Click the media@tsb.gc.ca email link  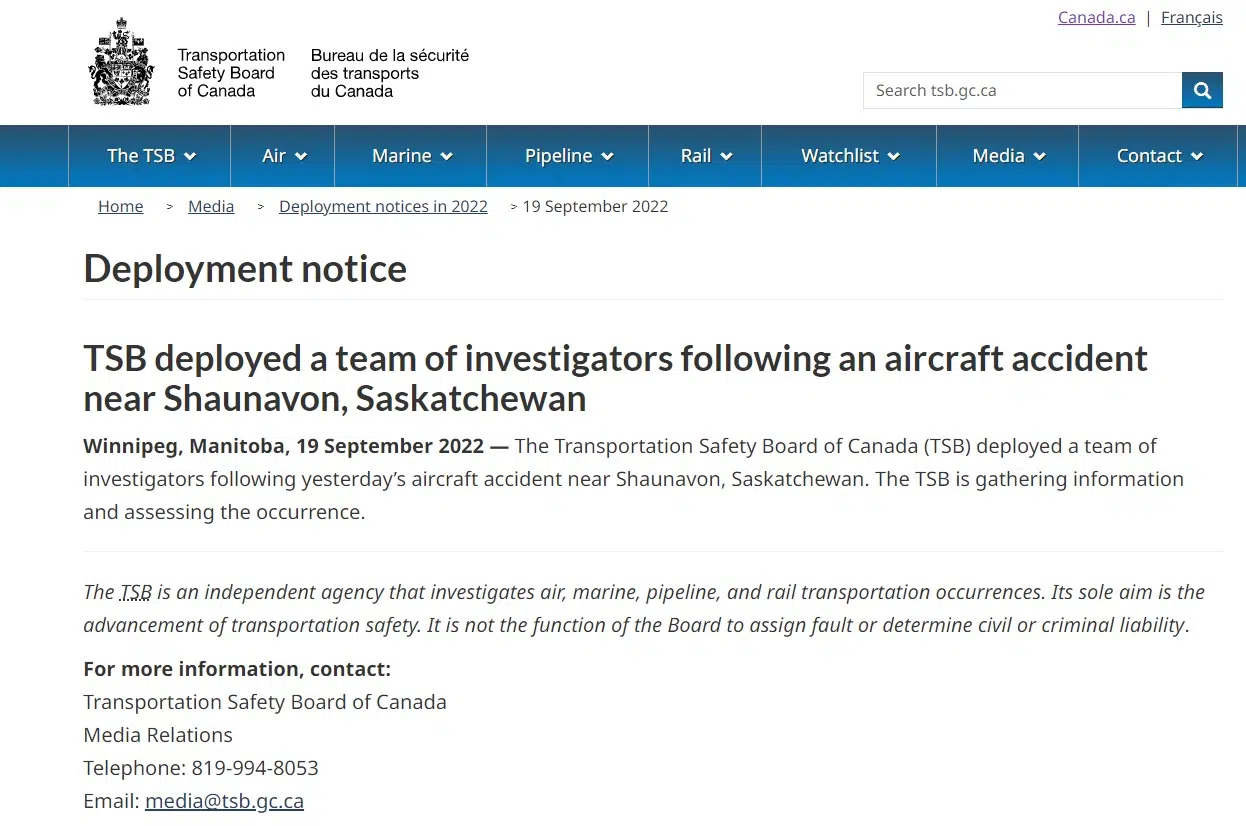point(224,801)
